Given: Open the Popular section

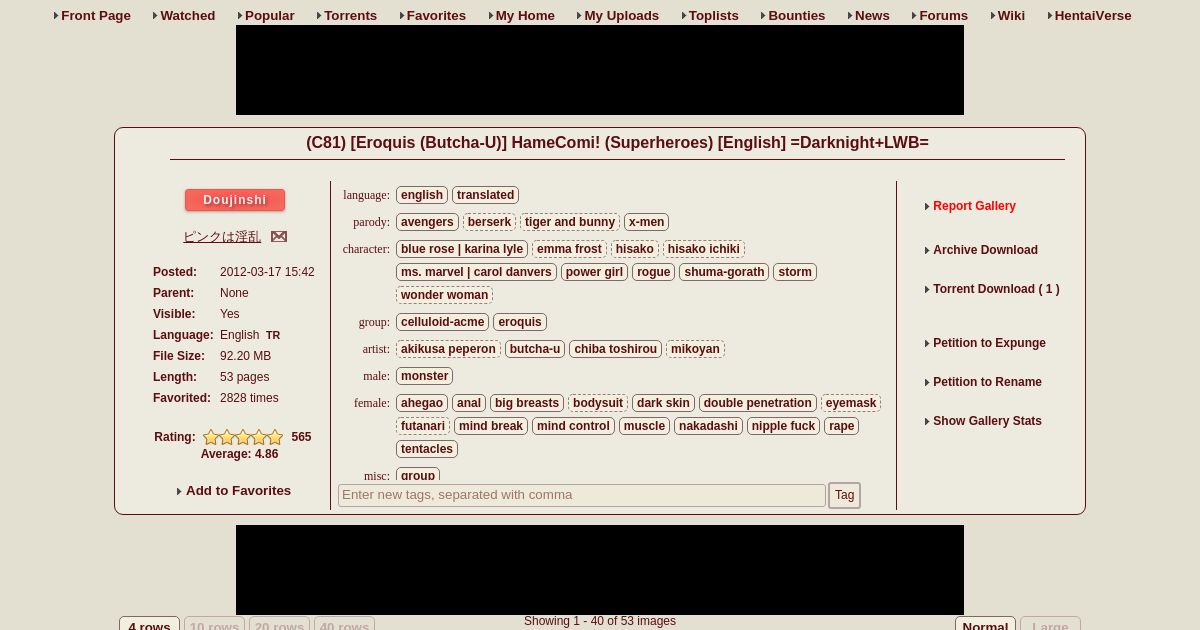Looking at the screenshot, I should pos(270,15).
